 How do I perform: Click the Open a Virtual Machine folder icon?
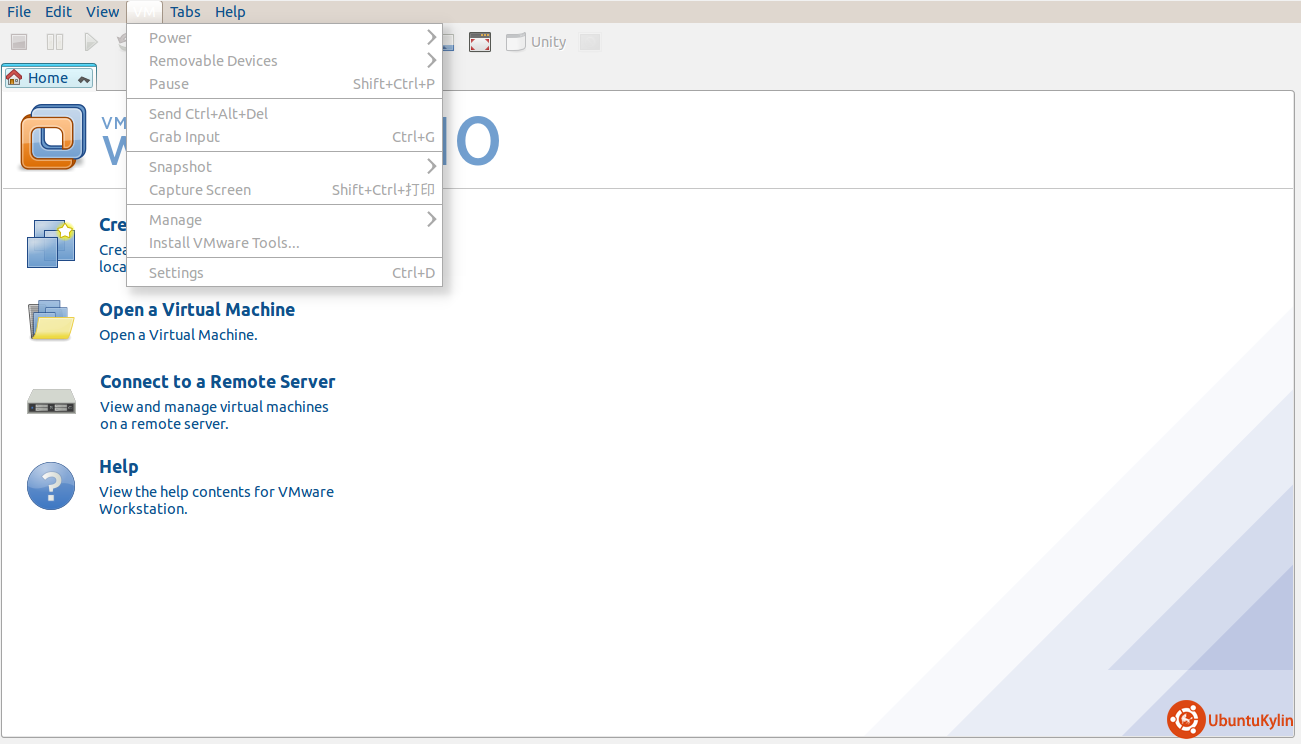tap(51, 321)
